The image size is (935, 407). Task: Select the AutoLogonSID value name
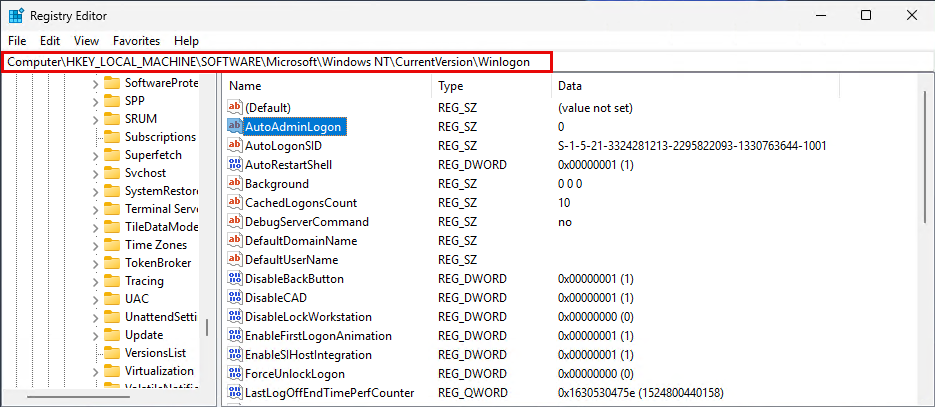tap(284, 146)
